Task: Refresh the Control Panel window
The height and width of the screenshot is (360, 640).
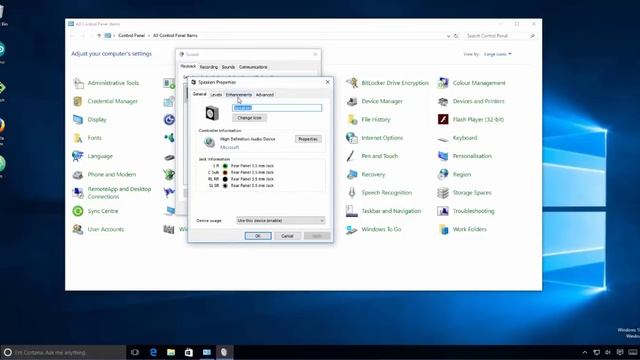Action: [456, 36]
